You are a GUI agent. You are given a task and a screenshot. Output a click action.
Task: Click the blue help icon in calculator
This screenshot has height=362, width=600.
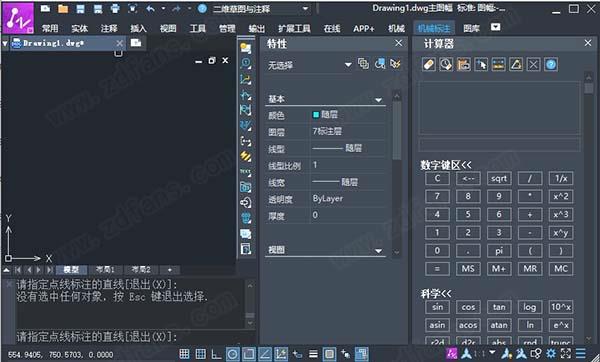click(551, 64)
